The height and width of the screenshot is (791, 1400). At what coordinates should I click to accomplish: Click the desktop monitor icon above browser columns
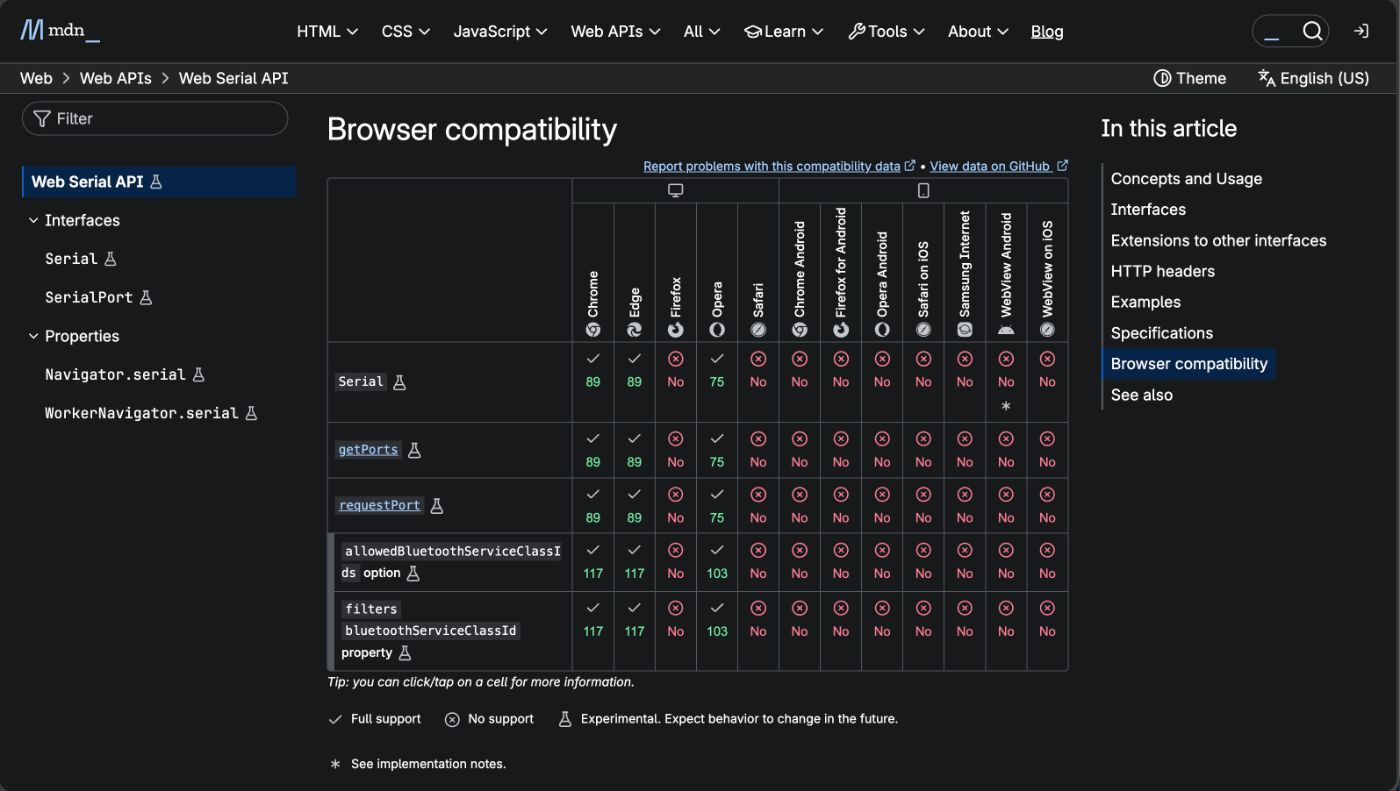675,188
